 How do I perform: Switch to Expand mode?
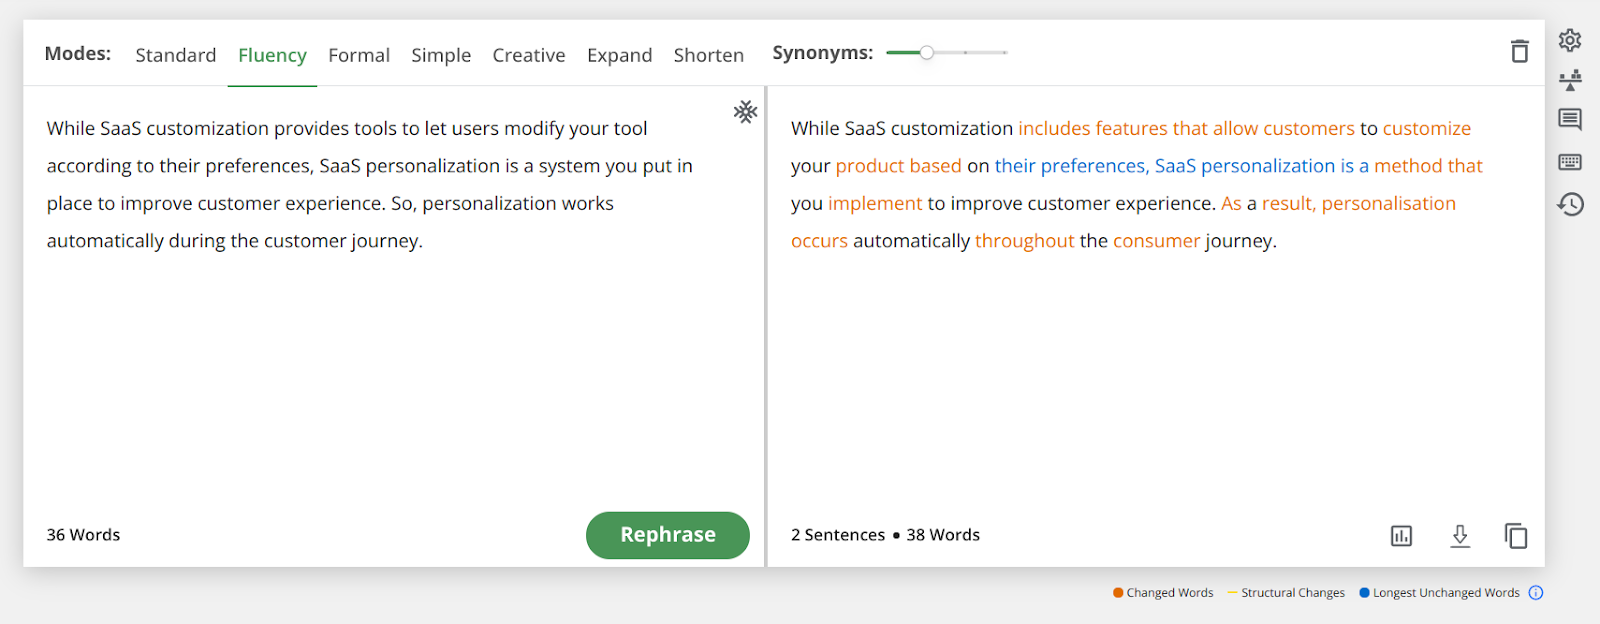click(x=619, y=55)
